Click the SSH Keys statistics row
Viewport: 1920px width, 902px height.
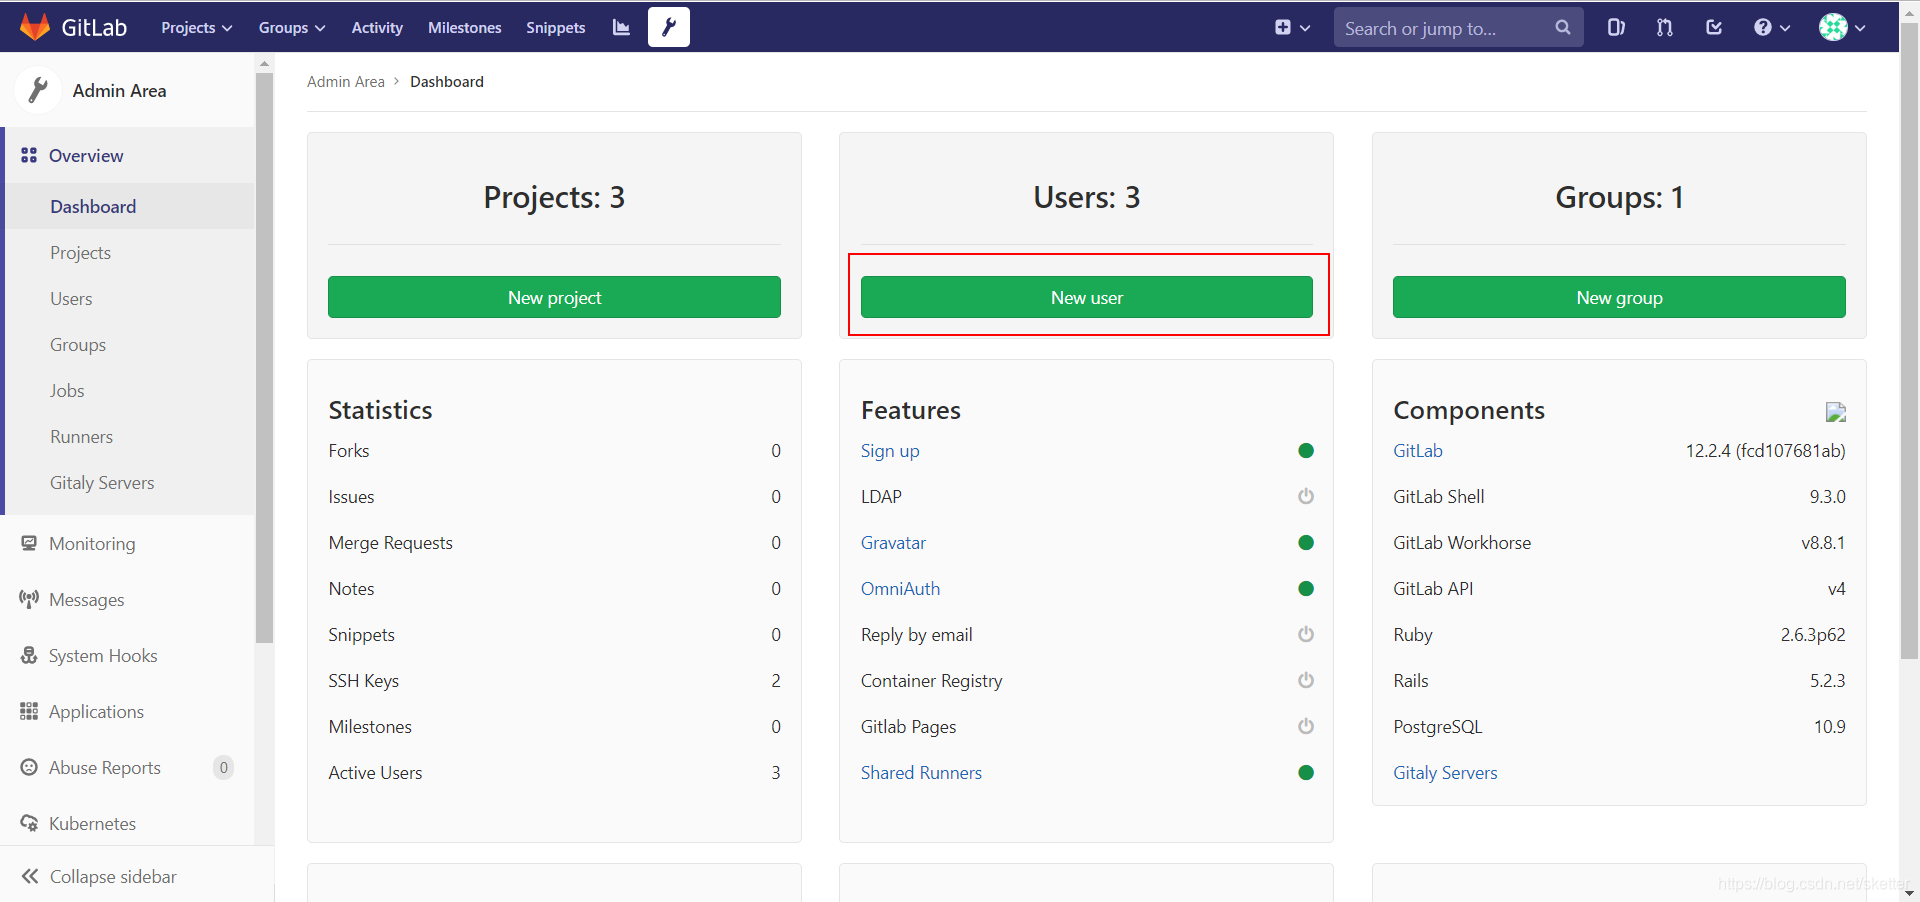coord(554,680)
